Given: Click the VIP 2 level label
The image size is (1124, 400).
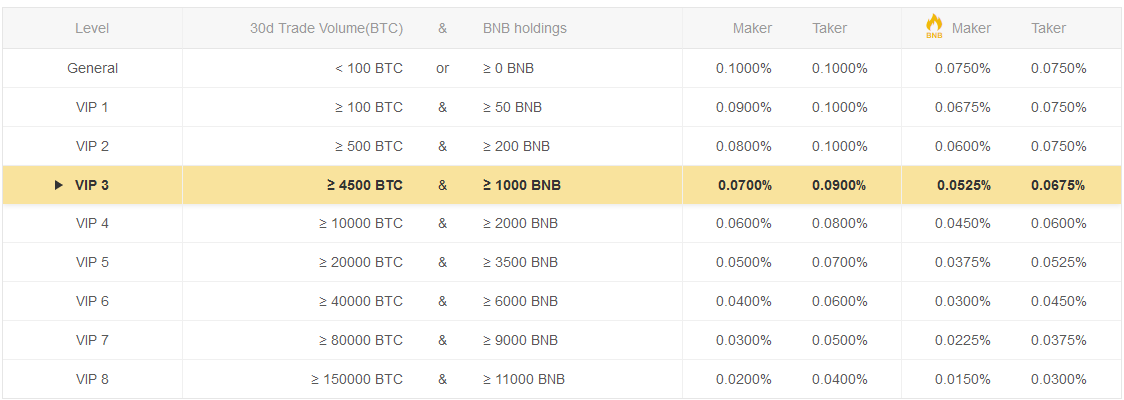Looking at the screenshot, I should pos(92,146).
